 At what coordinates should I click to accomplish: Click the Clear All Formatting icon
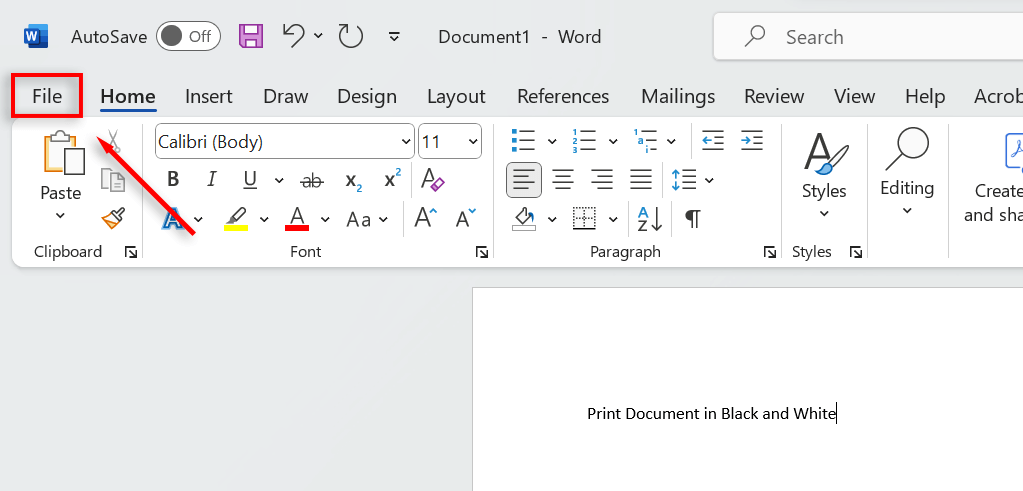[432, 180]
